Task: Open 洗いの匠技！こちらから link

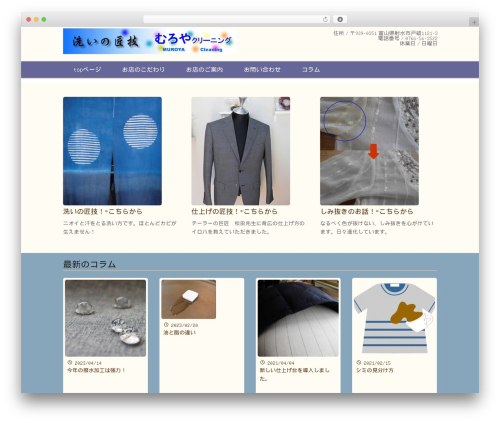Action: (x=103, y=211)
